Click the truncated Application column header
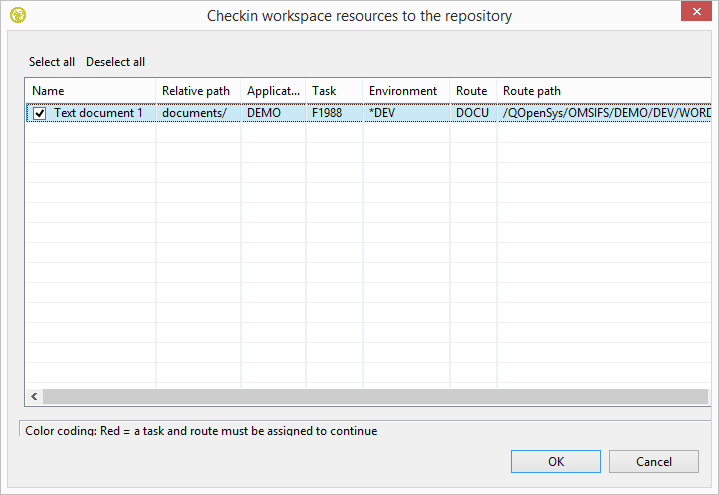The image size is (719, 495). (x=273, y=91)
